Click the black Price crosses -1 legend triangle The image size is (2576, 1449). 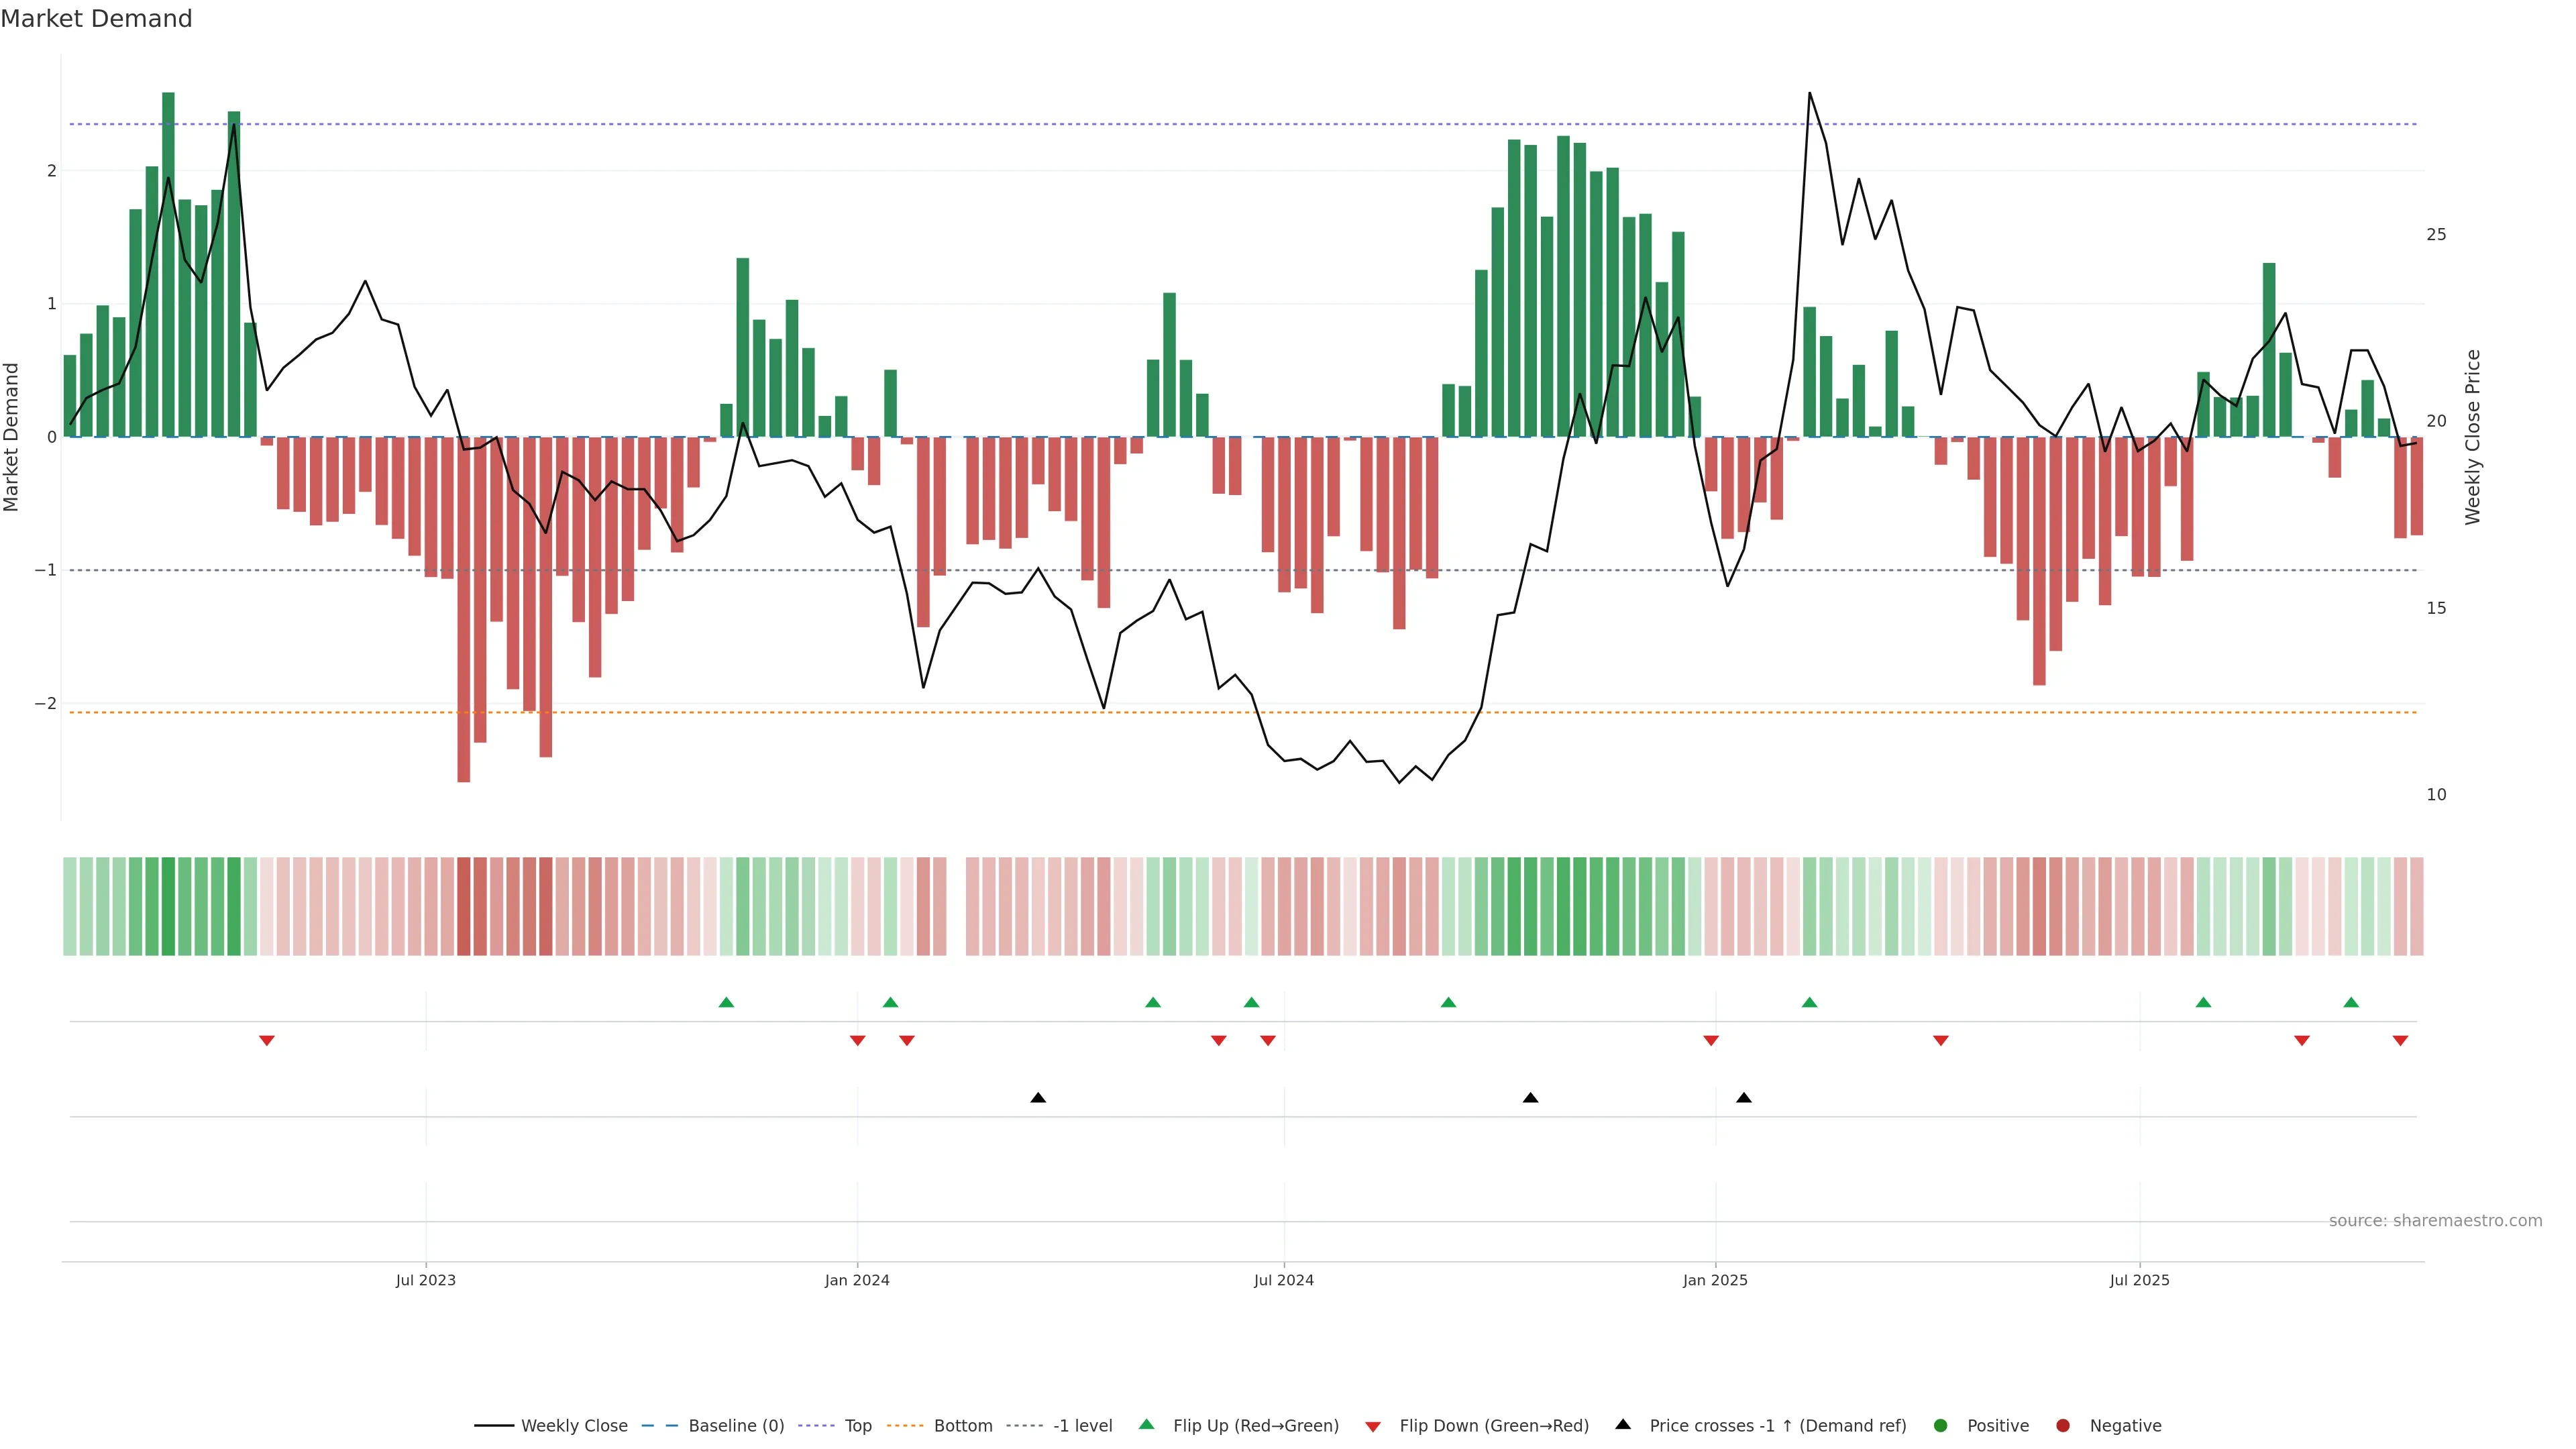[x=1623, y=1425]
